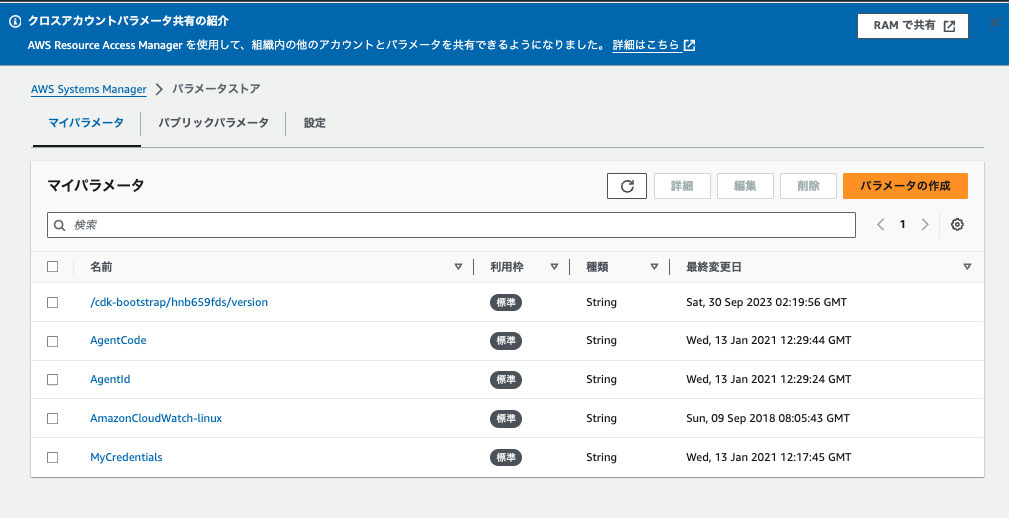Open the AgentId parameter
The image size is (1009, 518).
(110, 380)
